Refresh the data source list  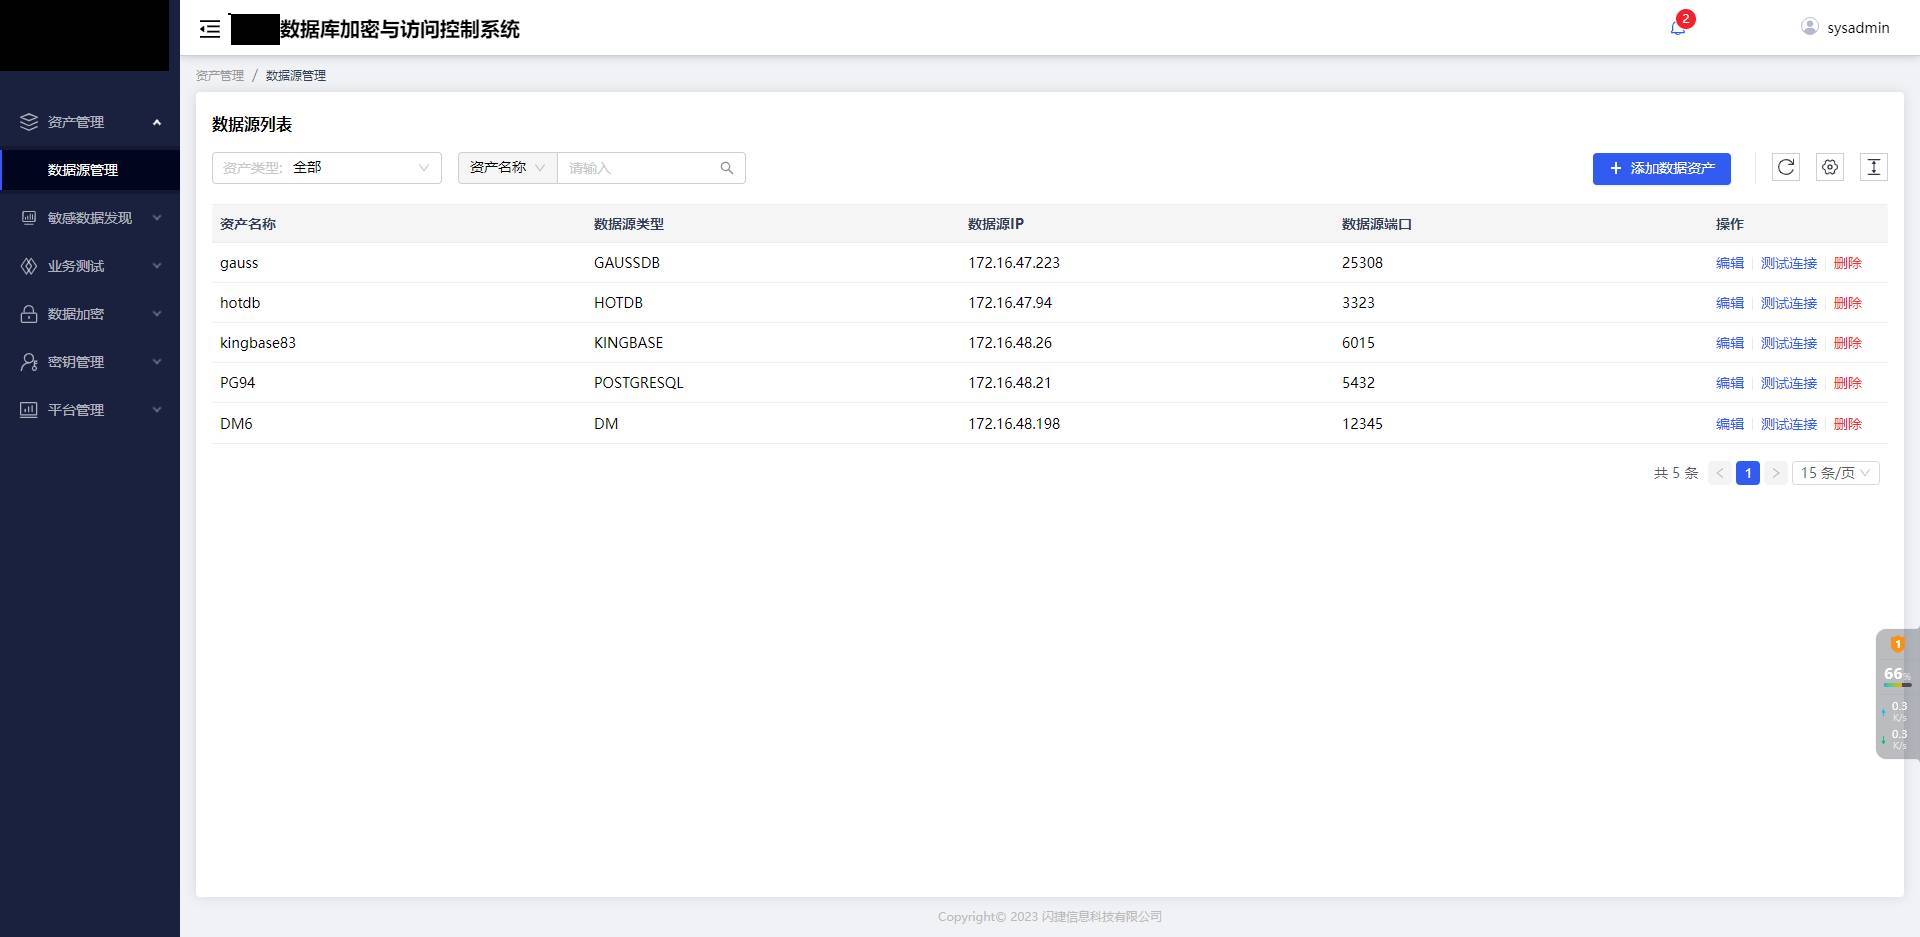[1786, 167]
